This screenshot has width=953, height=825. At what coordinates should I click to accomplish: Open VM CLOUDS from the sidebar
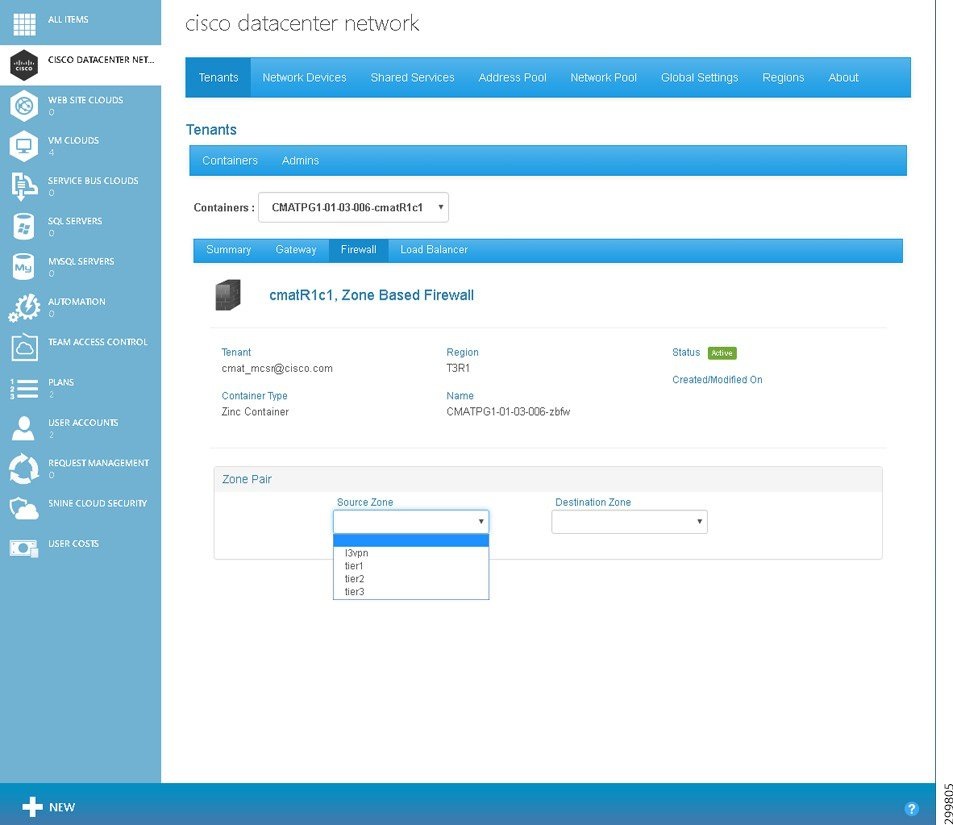pyautogui.click(x=23, y=145)
